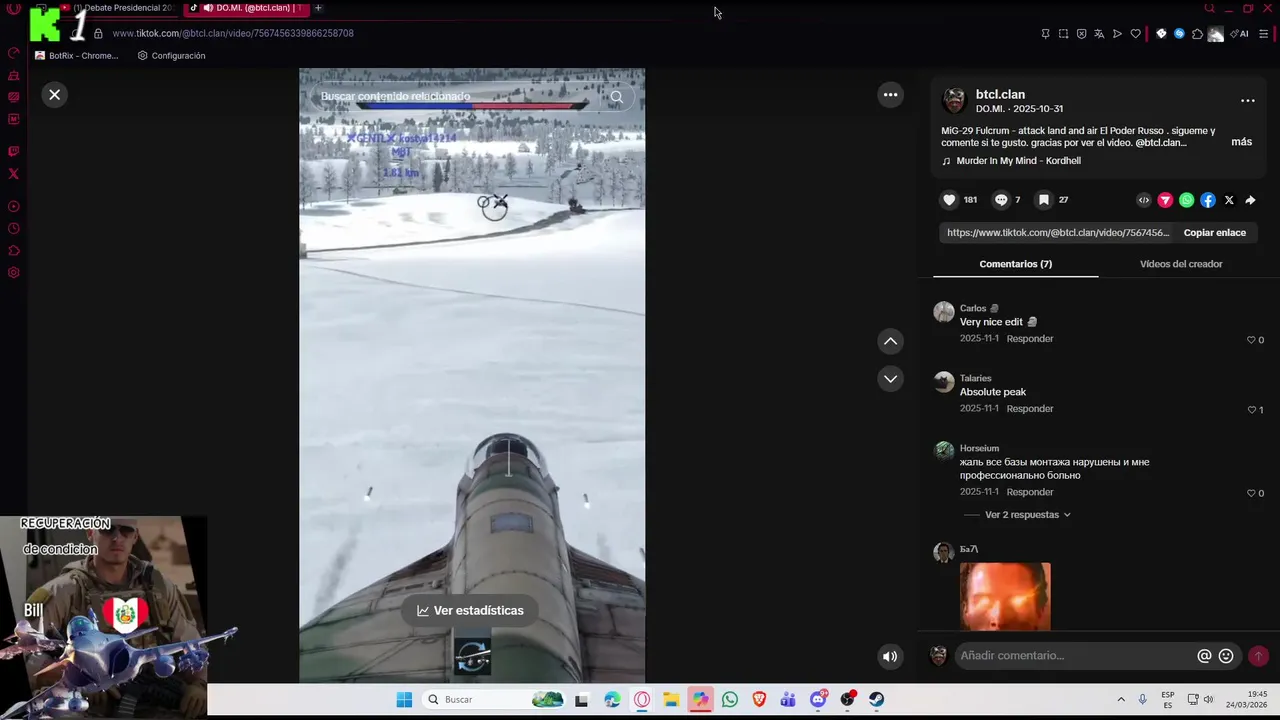
Task: Open sidebar extensions cube icon
Action: tap(14, 251)
